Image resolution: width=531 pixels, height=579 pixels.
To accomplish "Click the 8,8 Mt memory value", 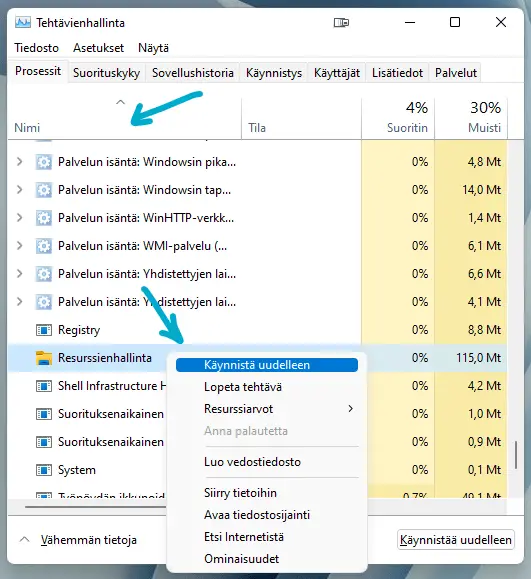I will (484, 330).
